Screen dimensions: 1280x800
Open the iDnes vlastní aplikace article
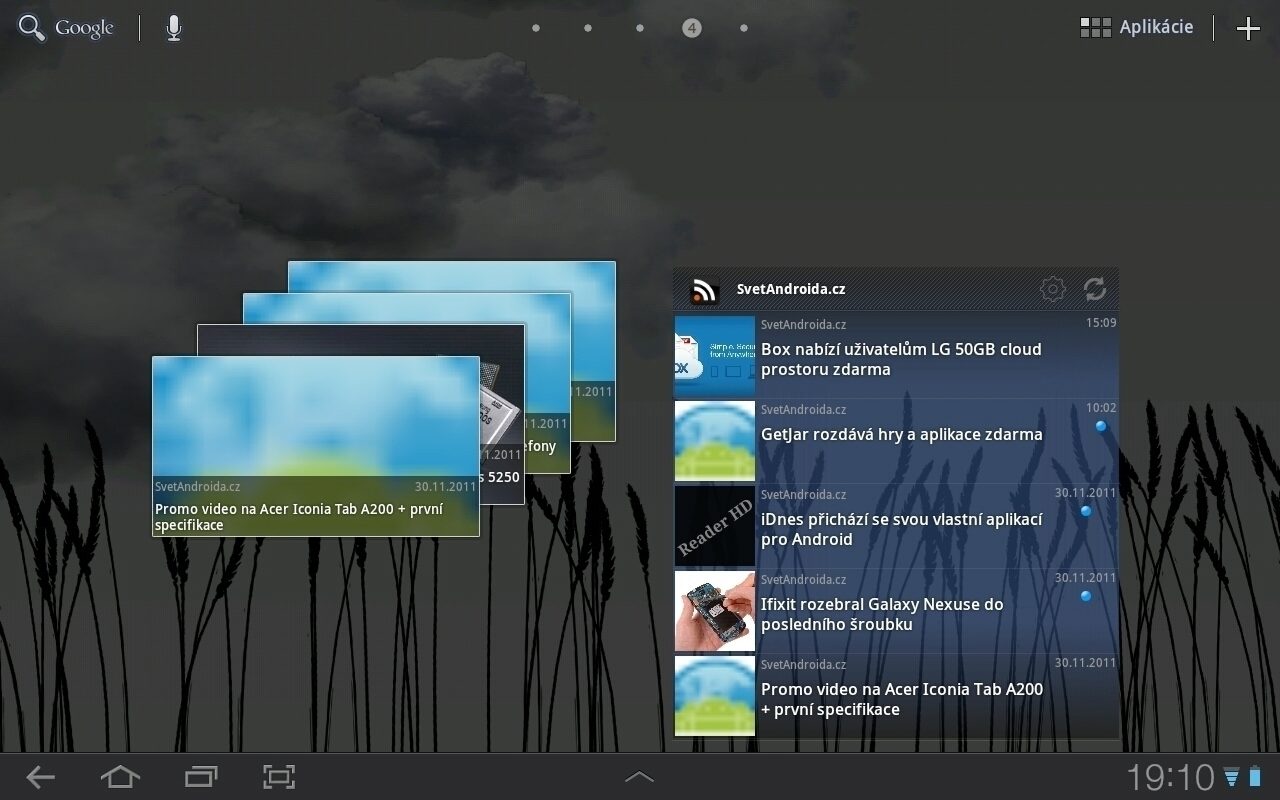coord(896,526)
